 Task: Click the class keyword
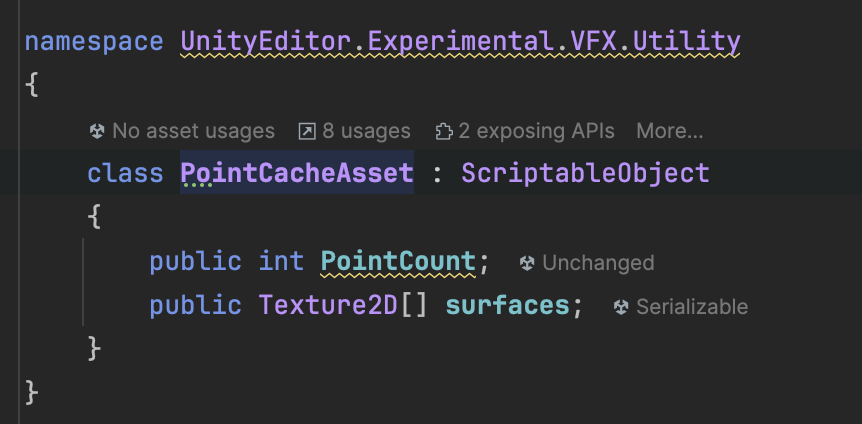click(125, 172)
